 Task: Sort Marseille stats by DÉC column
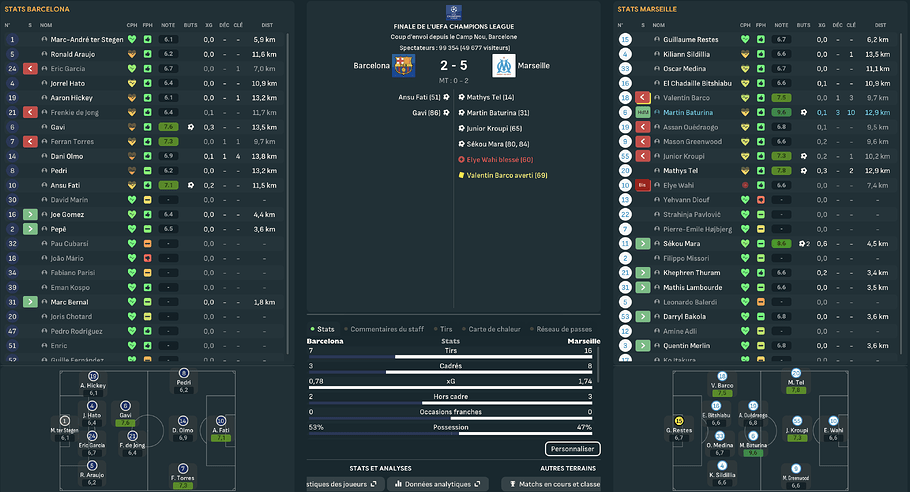(837, 25)
